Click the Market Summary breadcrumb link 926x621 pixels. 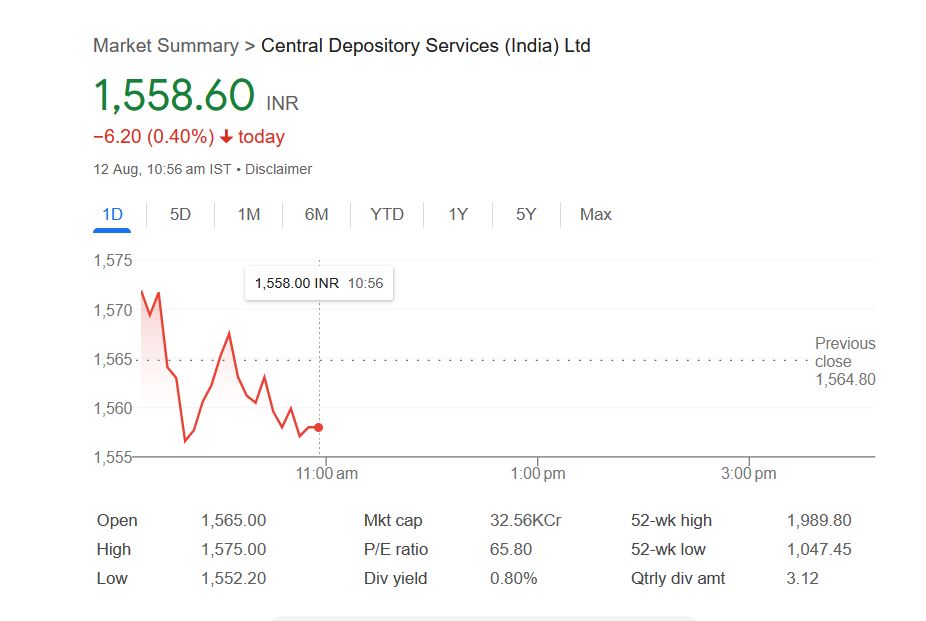pos(166,45)
